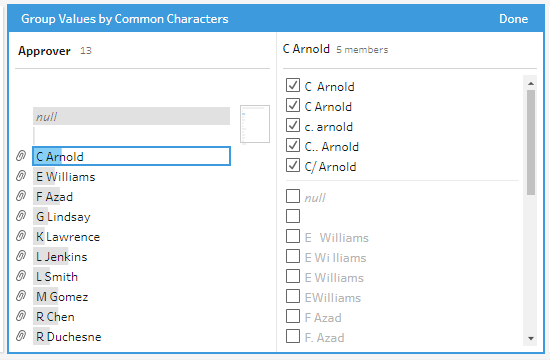Click Done to finish grouping
The image size is (550, 360).
click(514, 19)
